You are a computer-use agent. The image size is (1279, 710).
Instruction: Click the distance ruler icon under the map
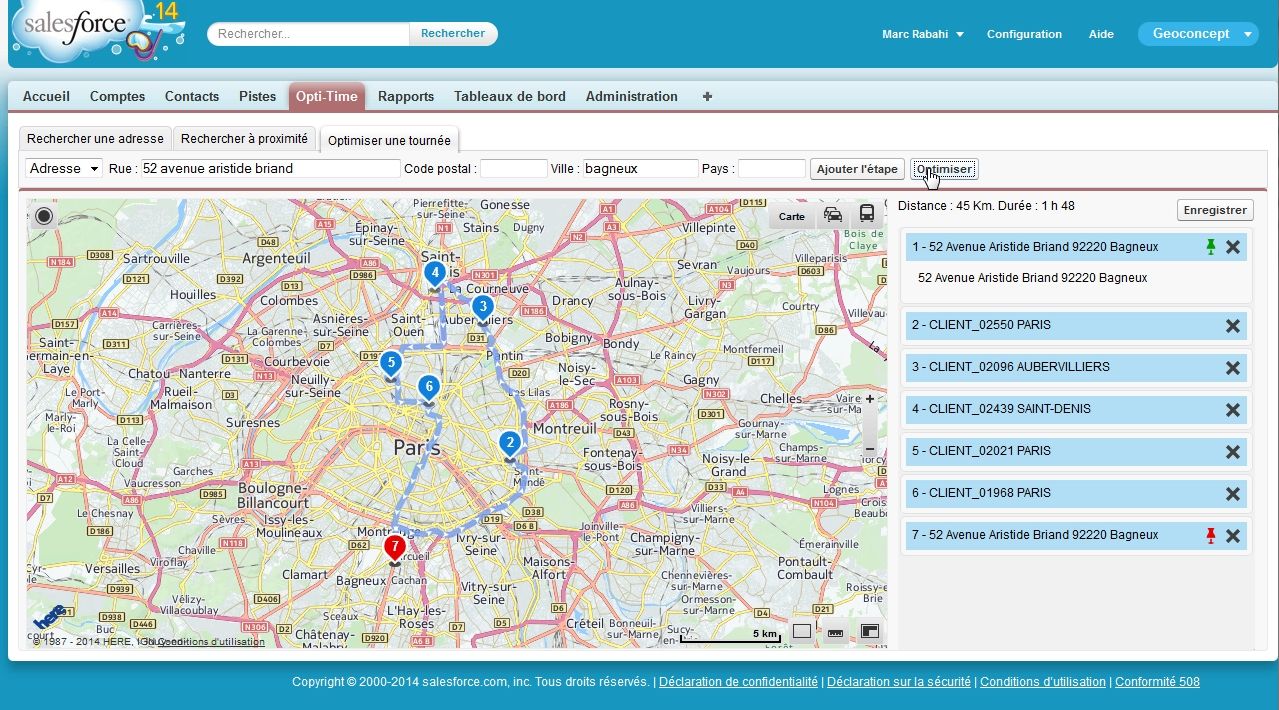836,632
